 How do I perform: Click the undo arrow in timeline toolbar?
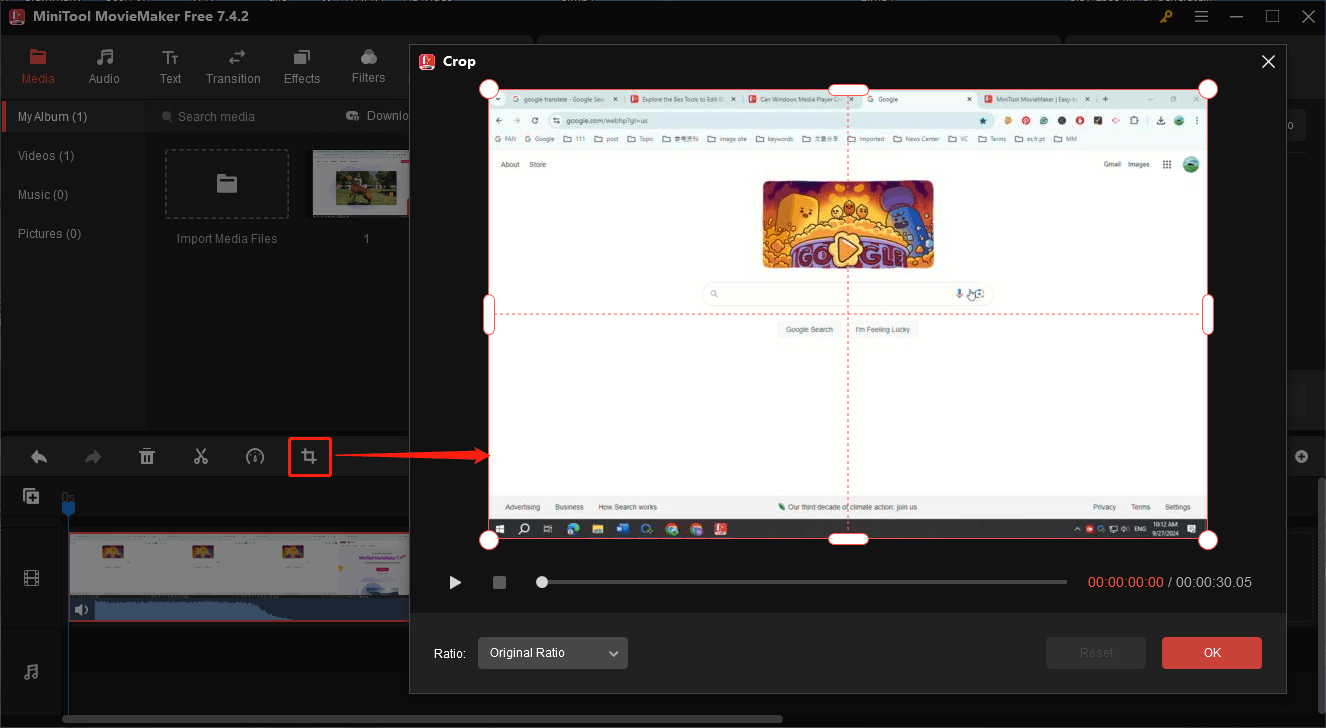[x=39, y=457]
